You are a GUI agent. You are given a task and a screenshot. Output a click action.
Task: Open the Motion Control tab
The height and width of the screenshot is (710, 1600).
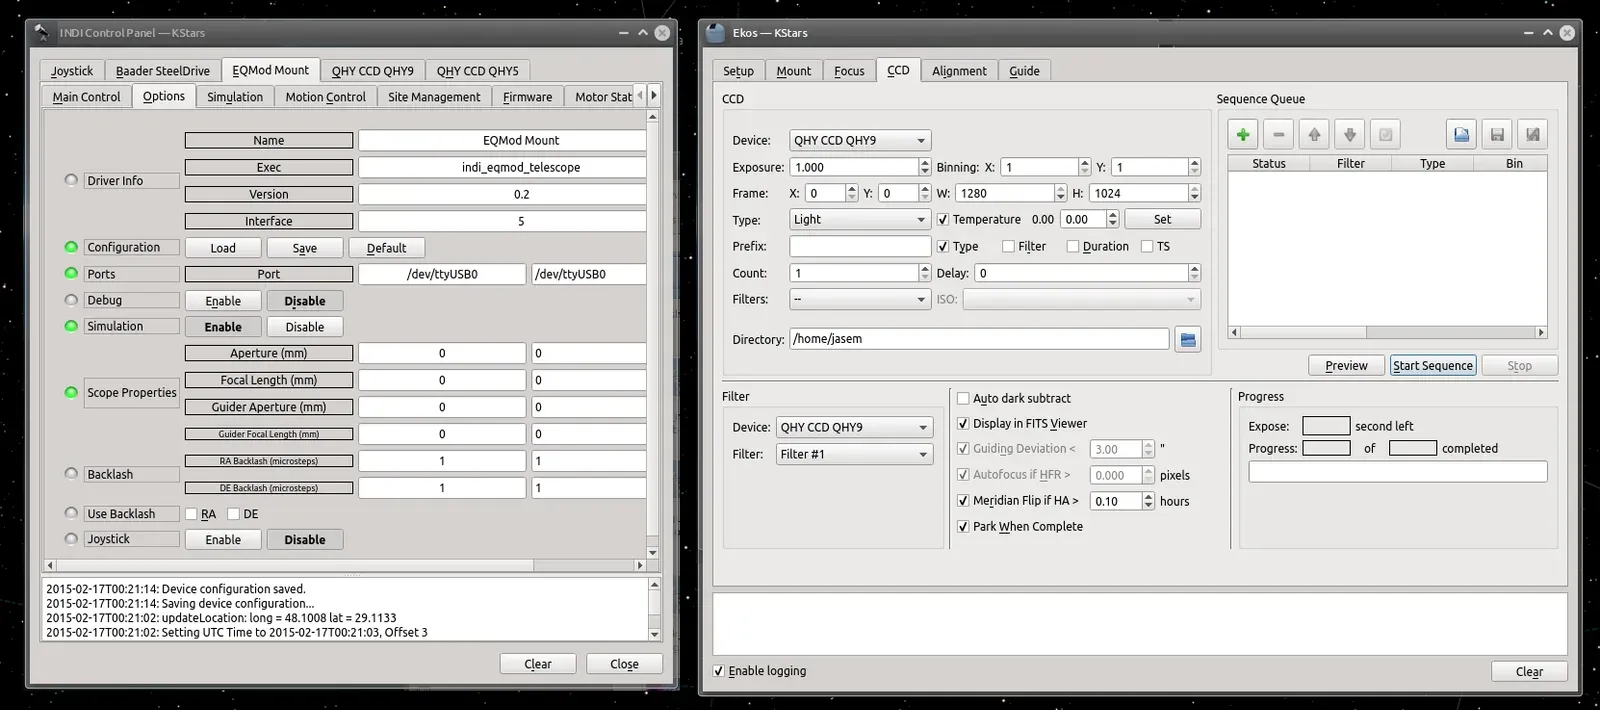[x=326, y=97]
